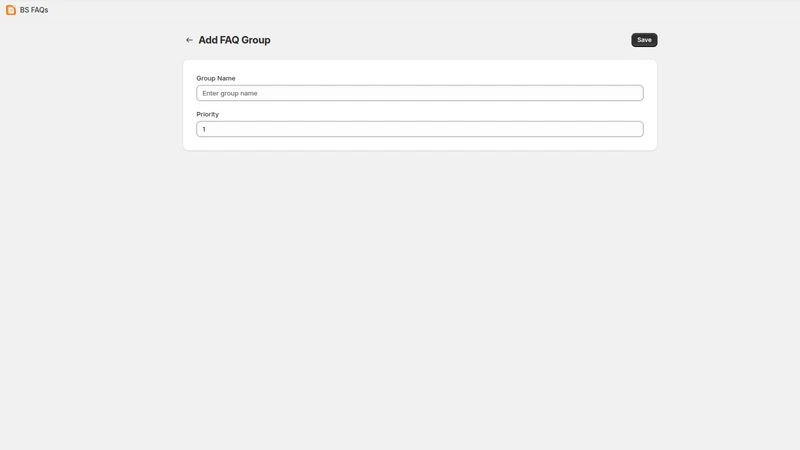Focus the Group Name input field
The image size is (800, 450).
click(x=419, y=93)
